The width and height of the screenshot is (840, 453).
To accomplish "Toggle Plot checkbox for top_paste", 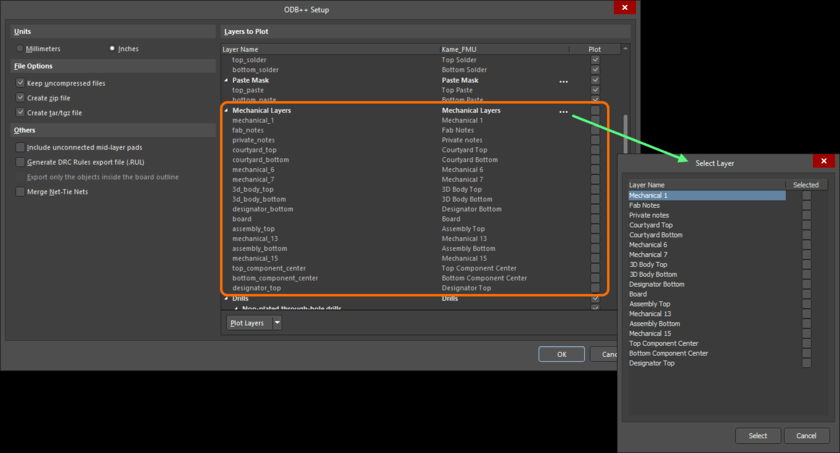I will point(595,90).
